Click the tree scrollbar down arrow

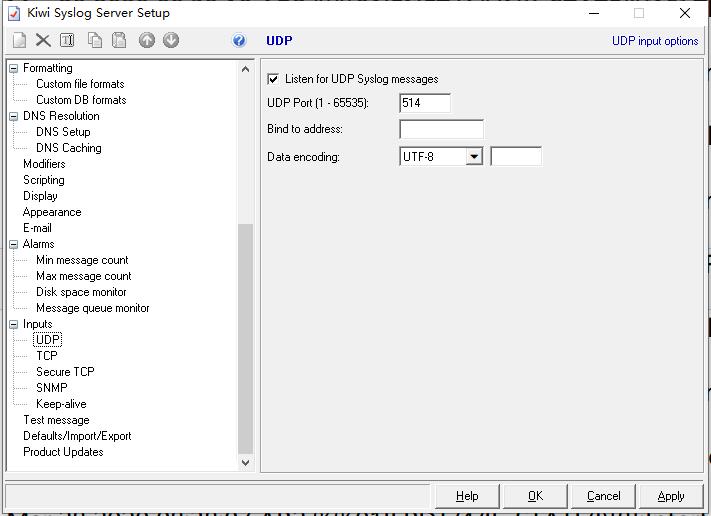(245, 463)
